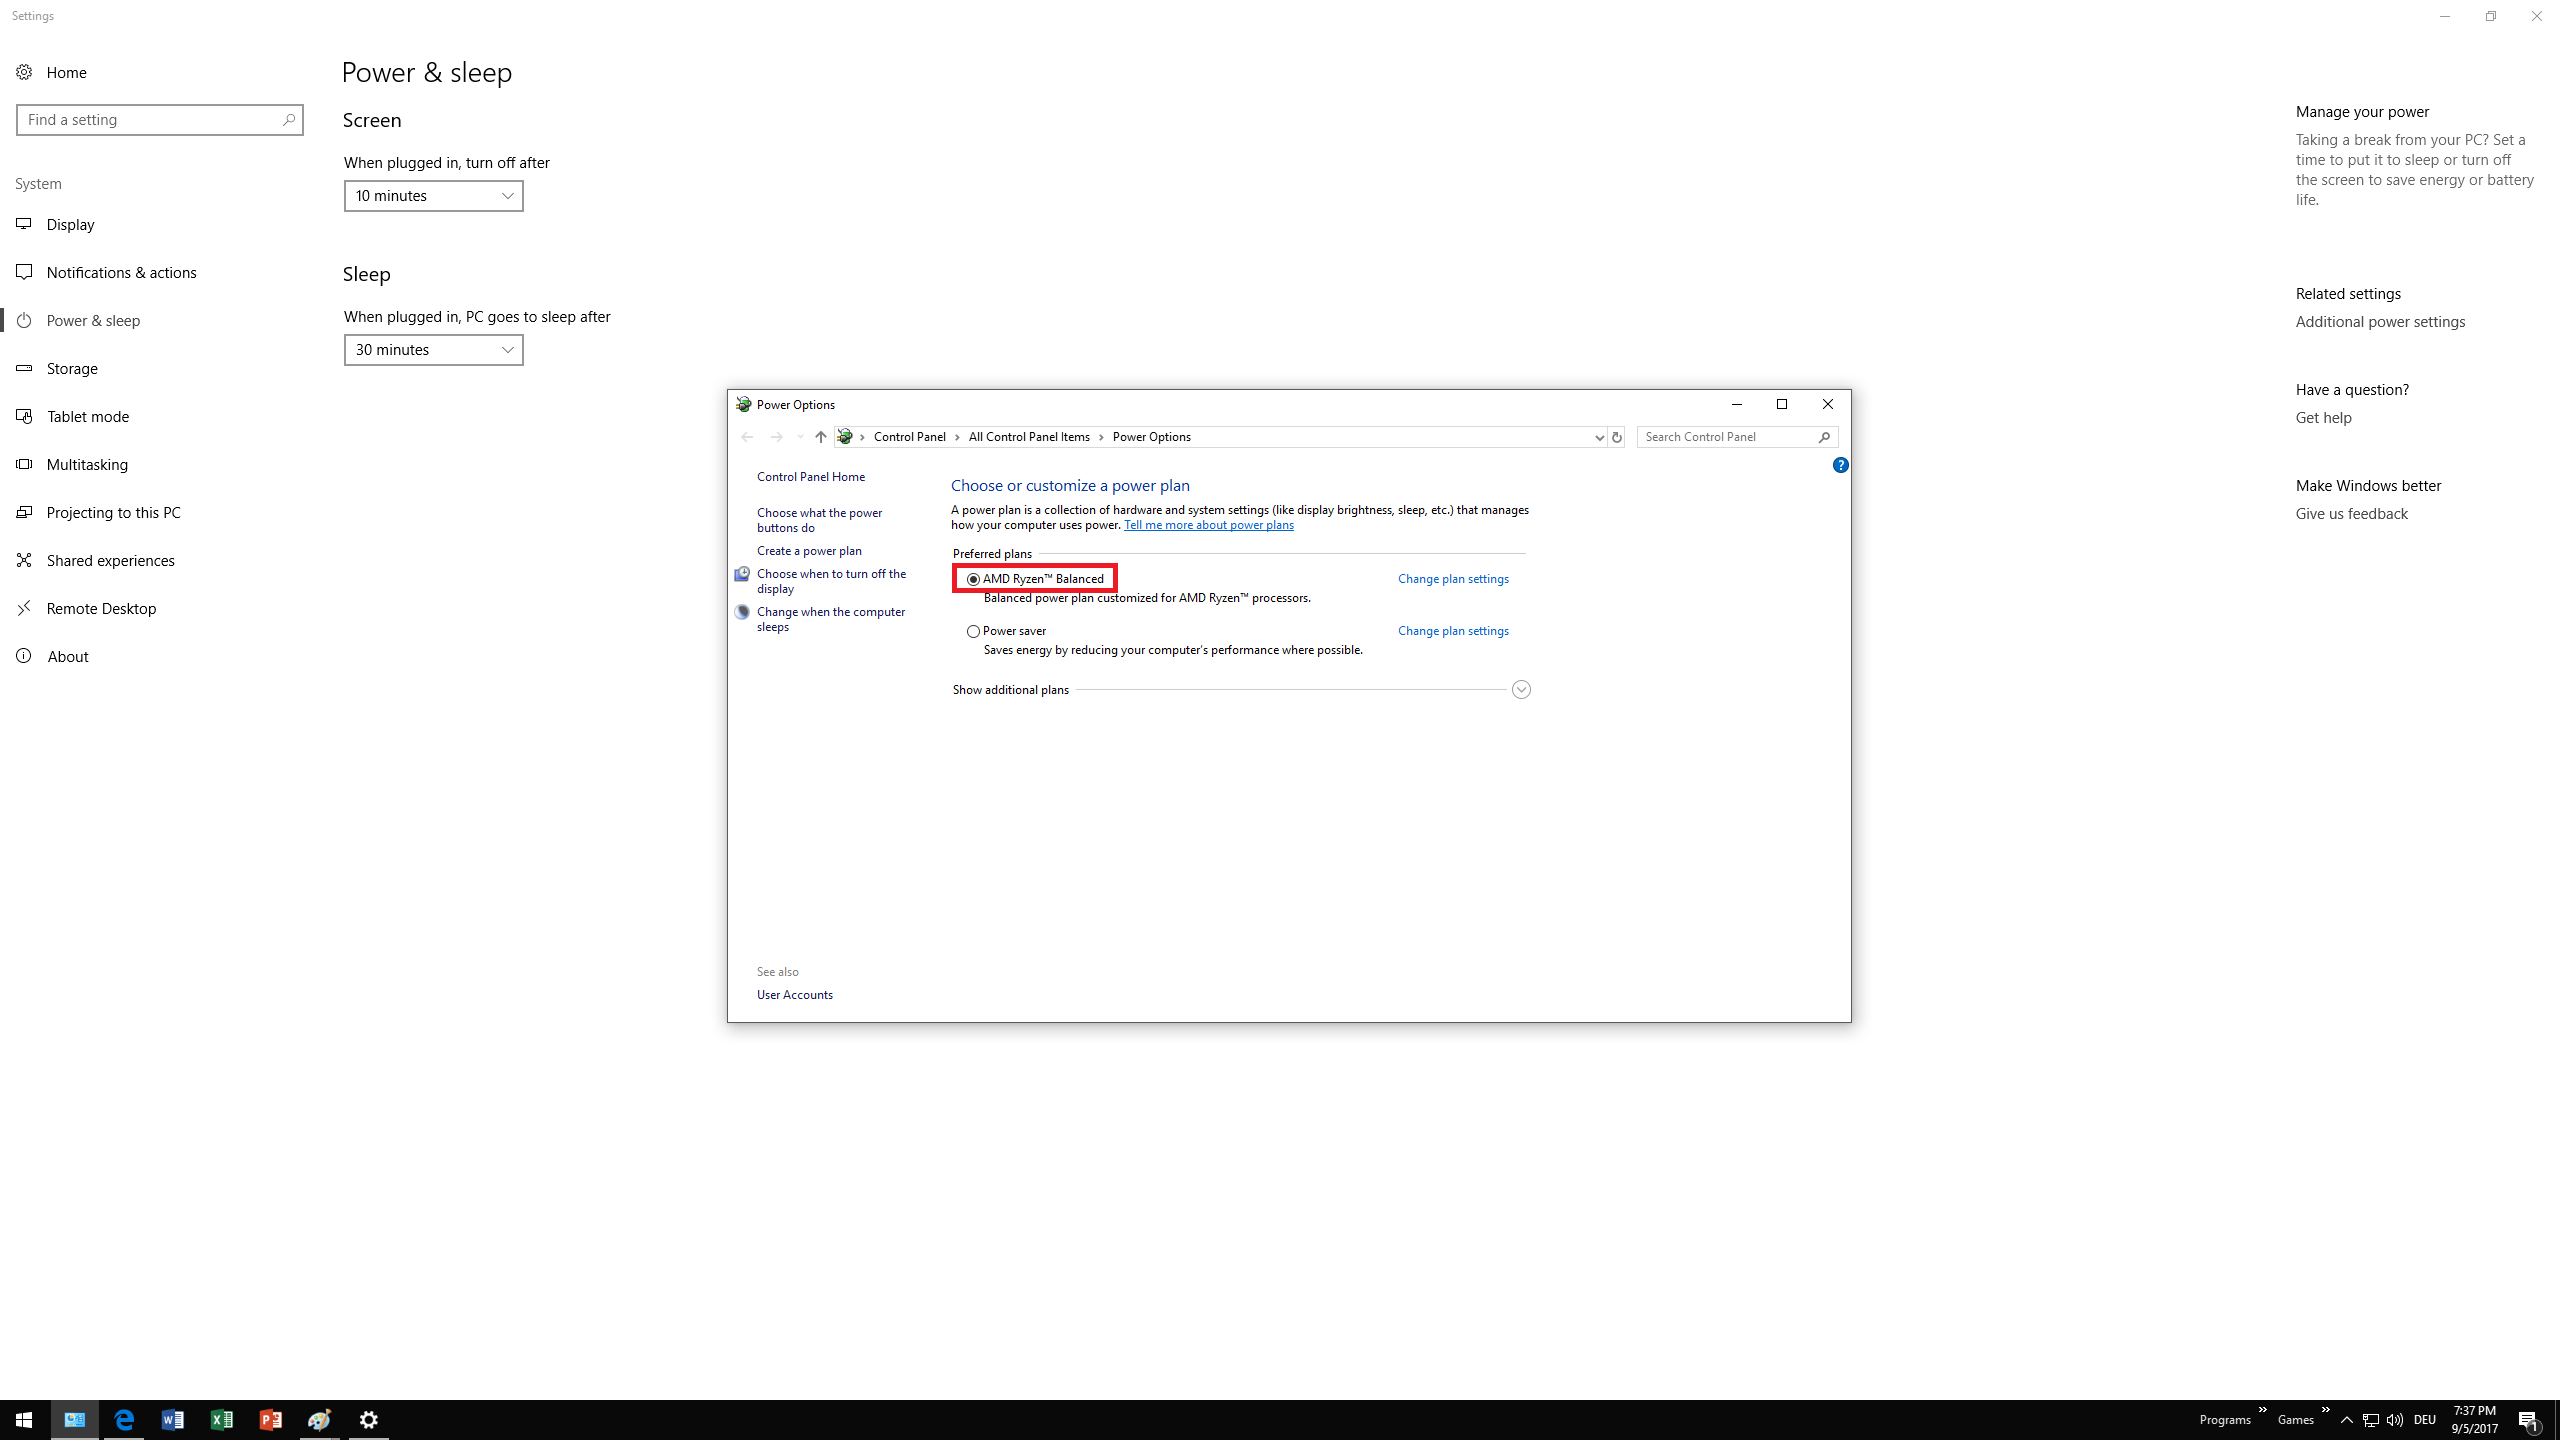Open PowerPoint from the taskbar
Screen dimensions: 2560x1440
coord(270,1420)
